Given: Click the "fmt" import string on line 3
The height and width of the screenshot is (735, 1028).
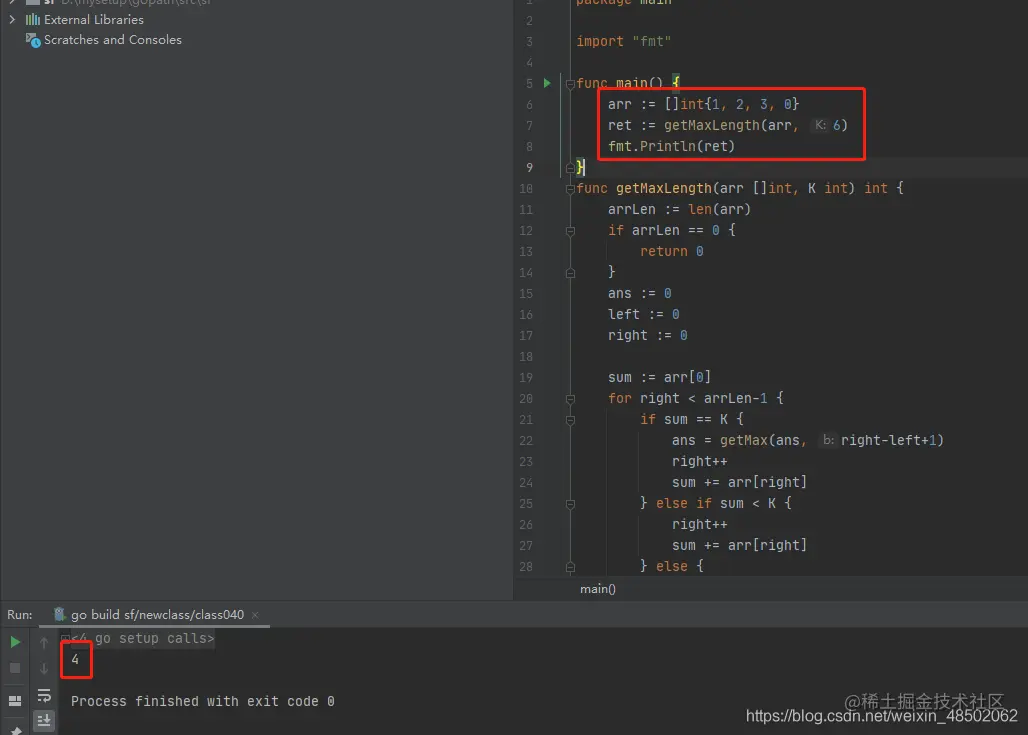Looking at the screenshot, I should pyautogui.click(x=652, y=41).
